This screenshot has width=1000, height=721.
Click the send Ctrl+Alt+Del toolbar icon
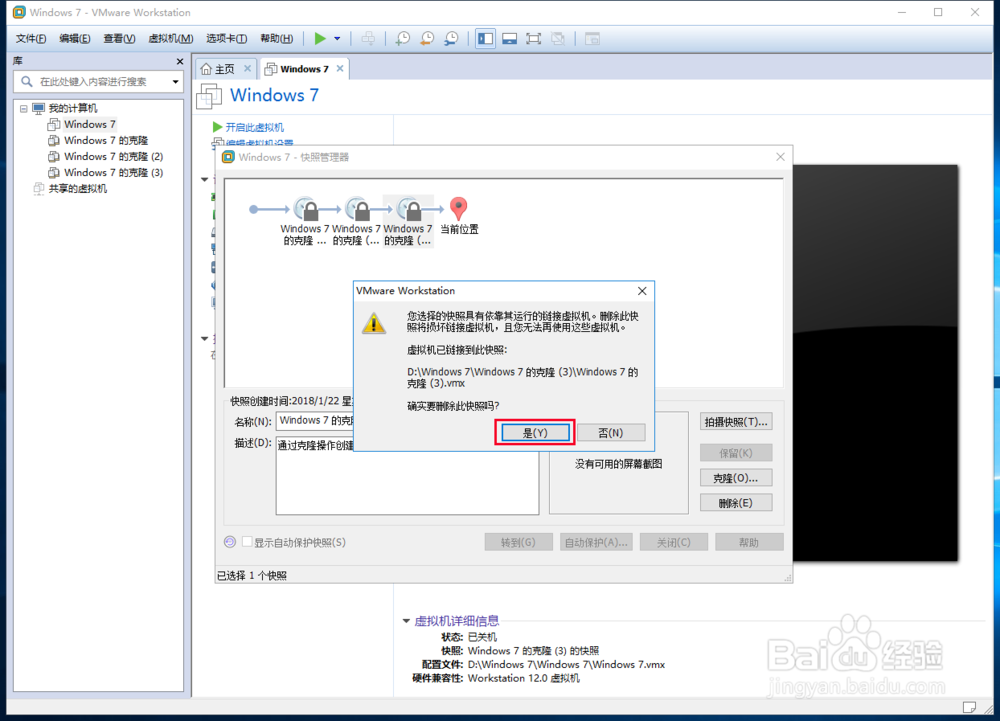369,39
